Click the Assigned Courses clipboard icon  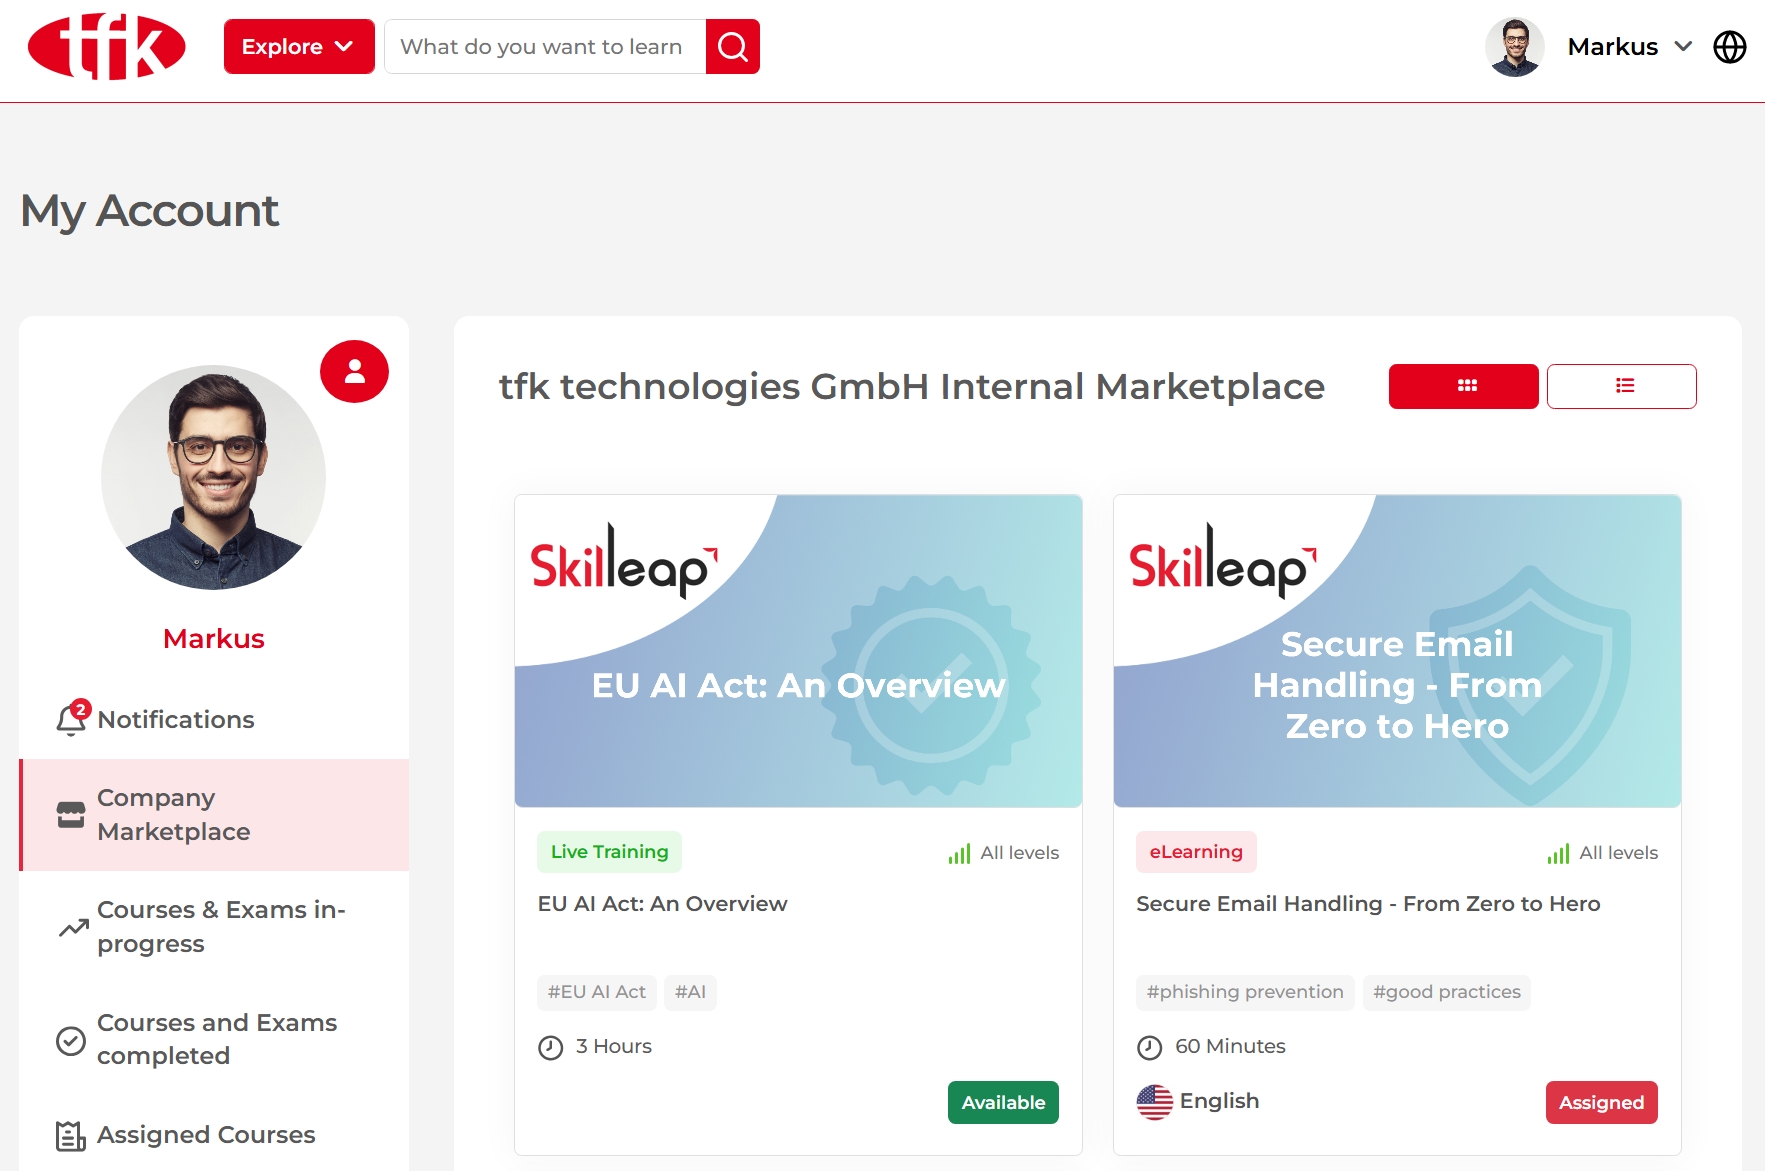tap(71, 1136)
